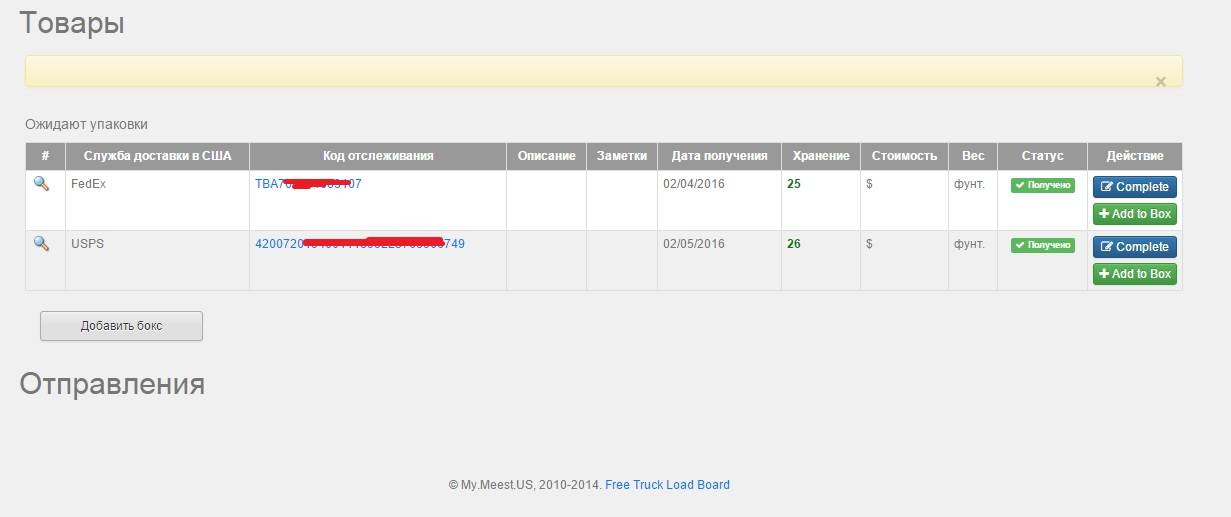Click the Хранение column header

coord(820,156)
